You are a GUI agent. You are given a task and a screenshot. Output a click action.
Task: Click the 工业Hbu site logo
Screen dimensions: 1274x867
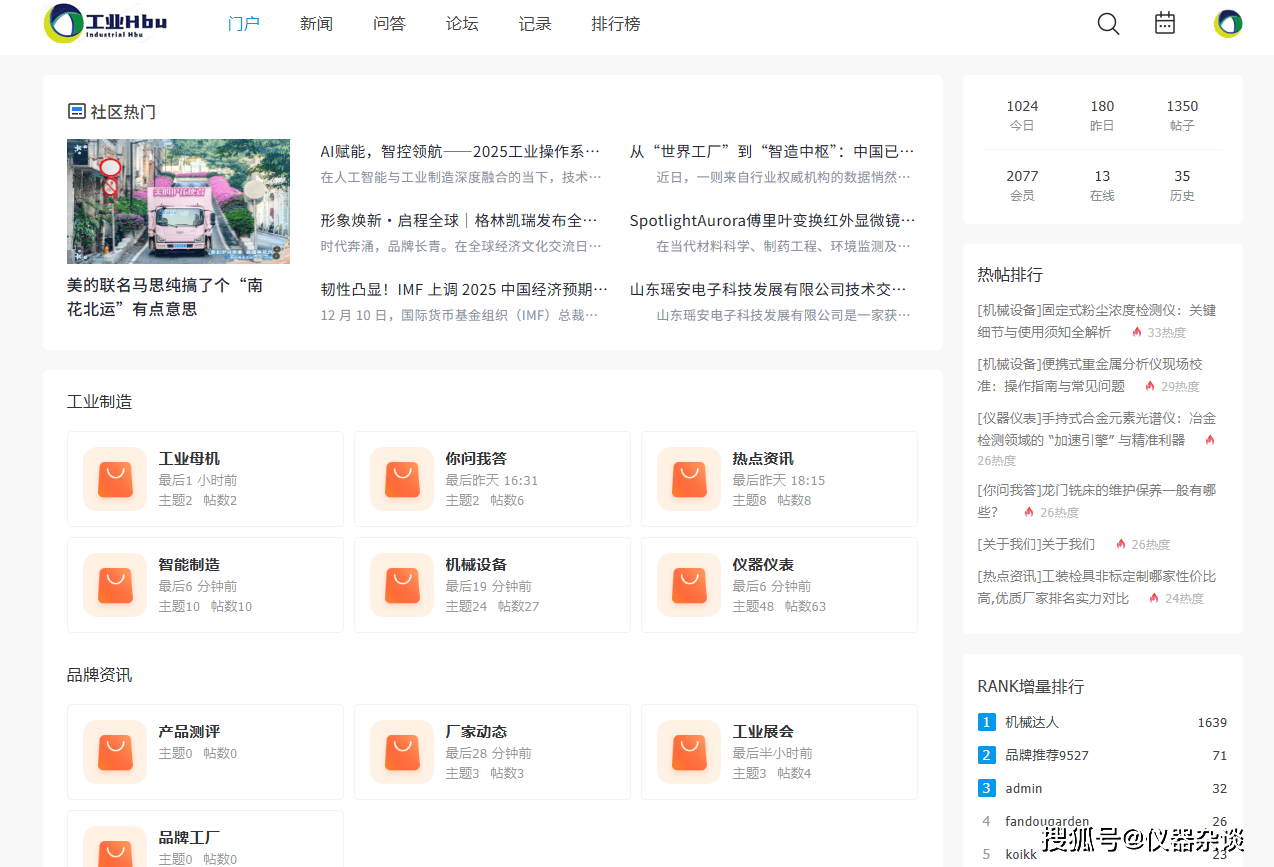point(106,23)
